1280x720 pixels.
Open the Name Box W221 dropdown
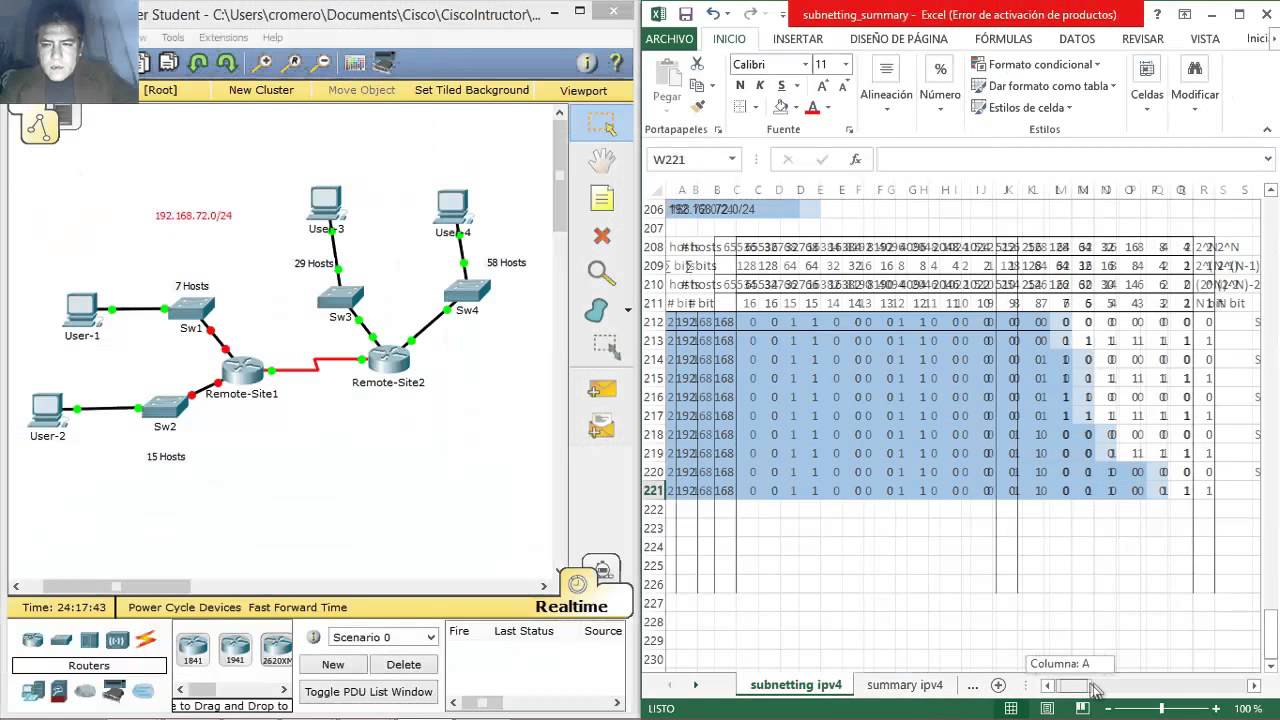pos(732,159)
